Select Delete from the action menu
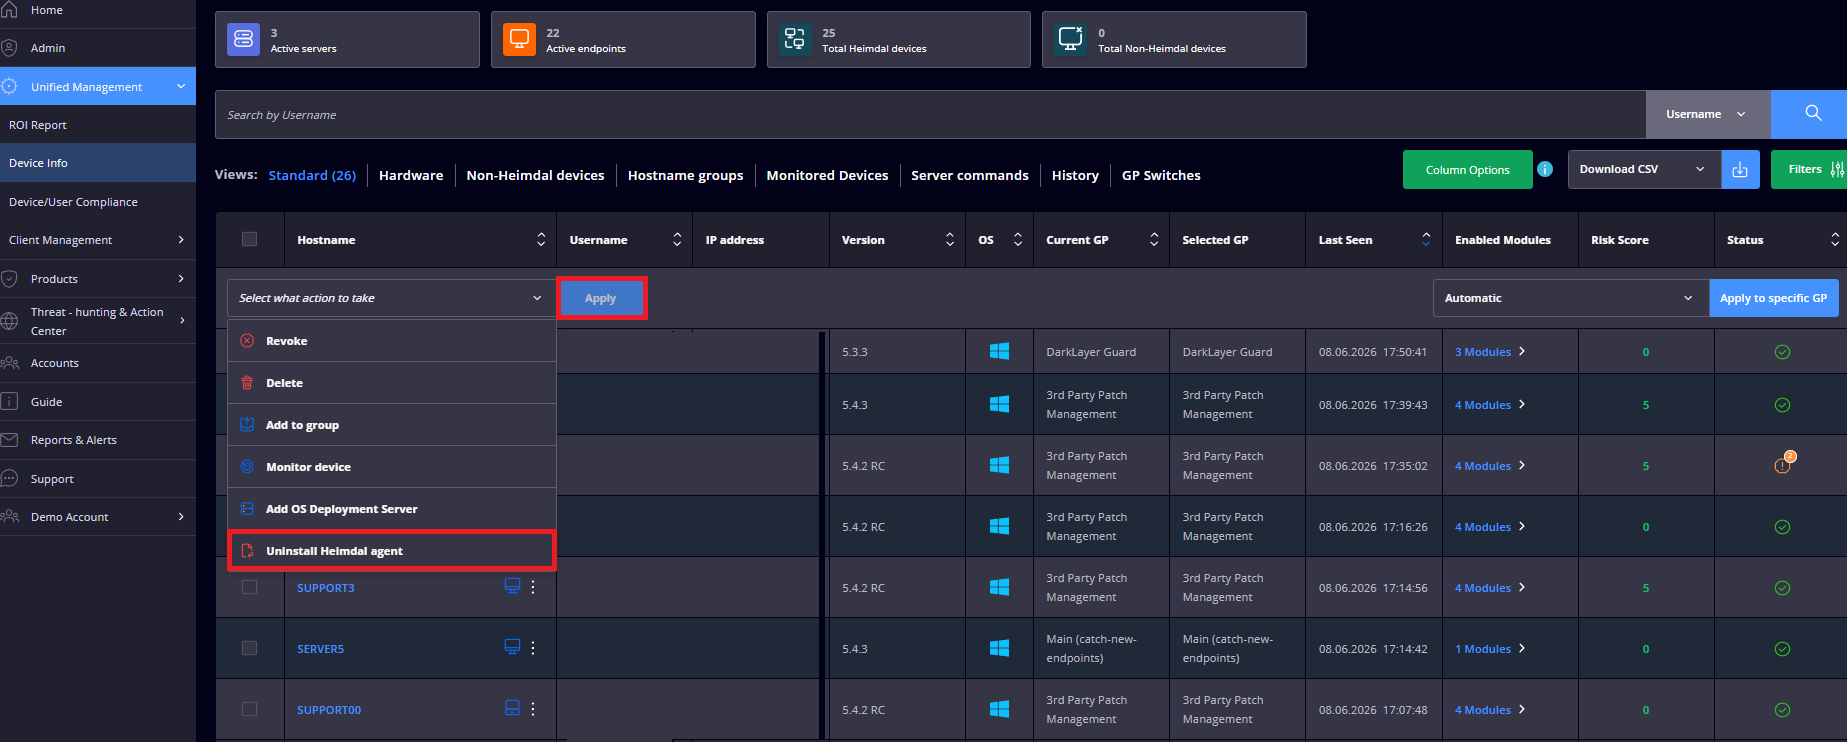Screen dimensions: 1847x742 coord(391,383)
